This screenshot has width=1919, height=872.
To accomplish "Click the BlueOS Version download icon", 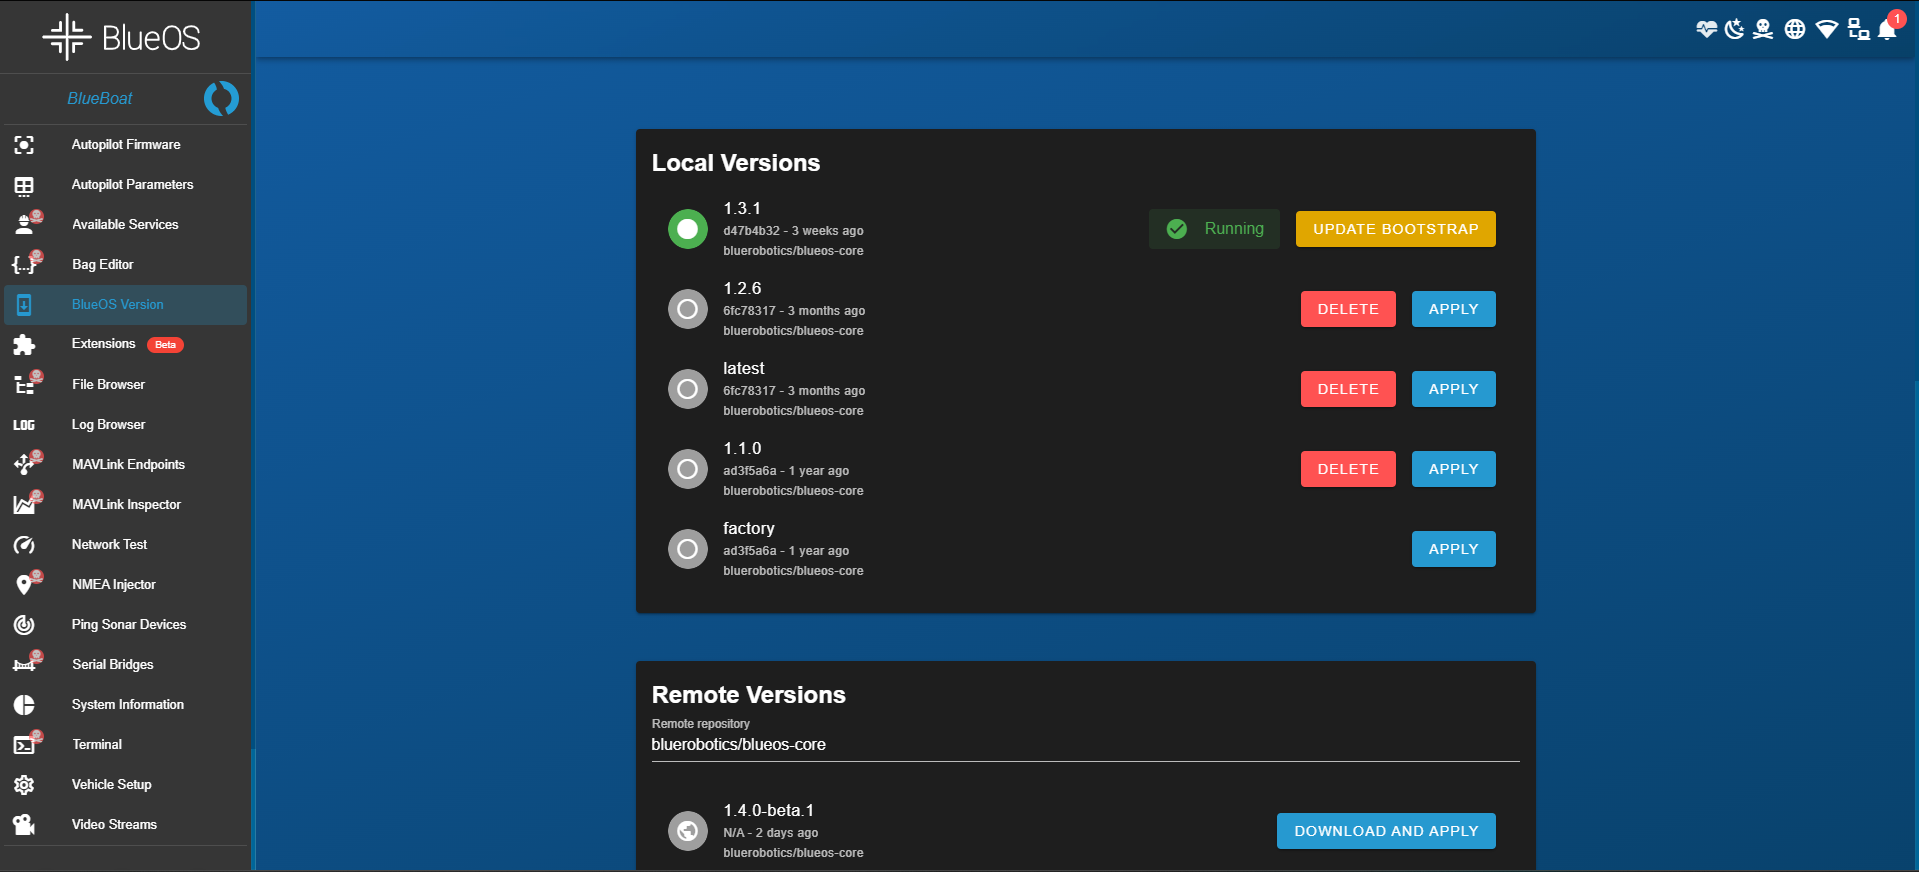I will (24, 305).
